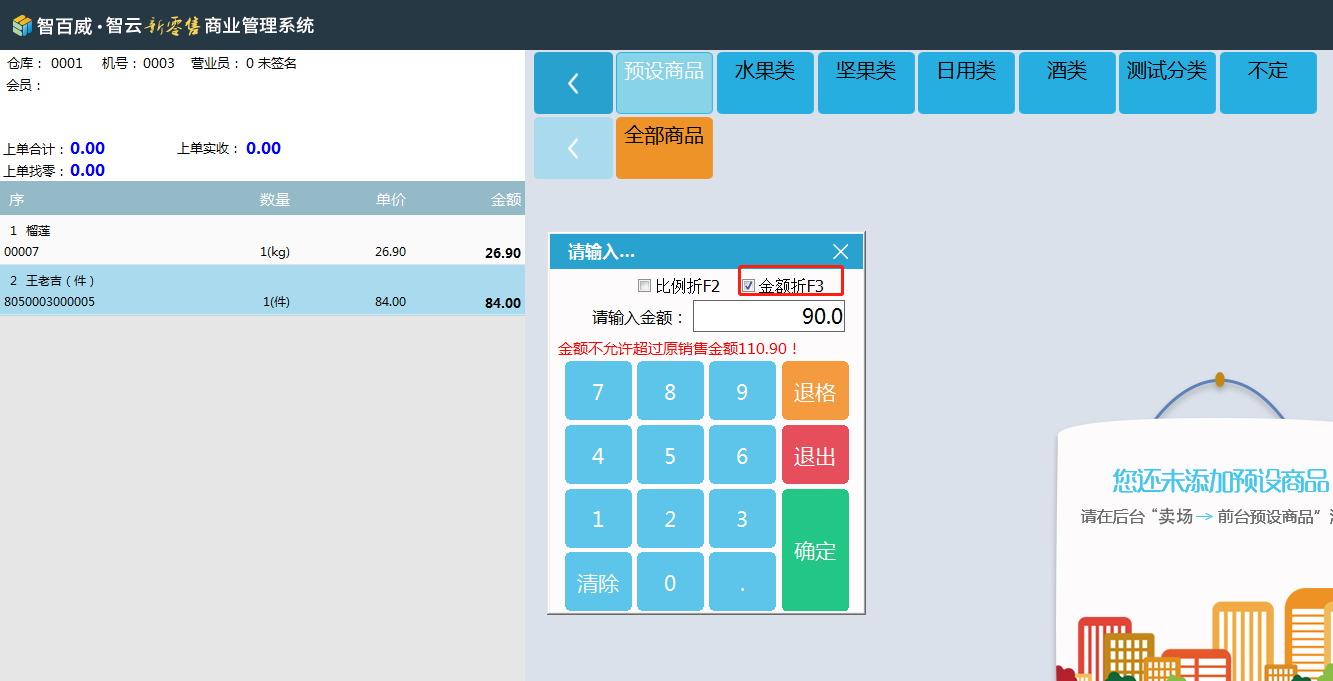Image resolution: width=1333 pixels, height=681 pixels.
Task: Select the 王老吉（件）item row
Action: [262, 291]
